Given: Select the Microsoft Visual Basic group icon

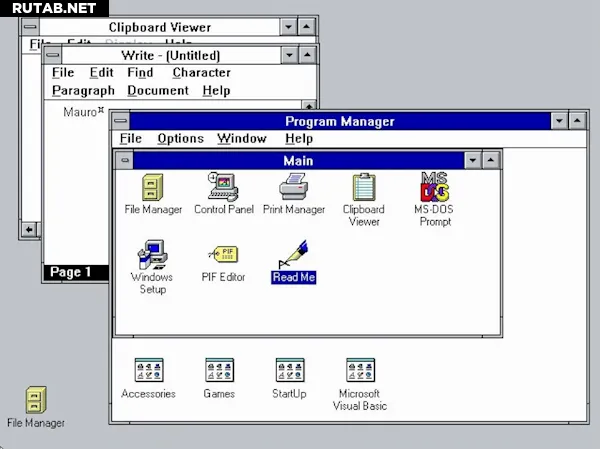Looking at the screenshot, I should [360, 371].
